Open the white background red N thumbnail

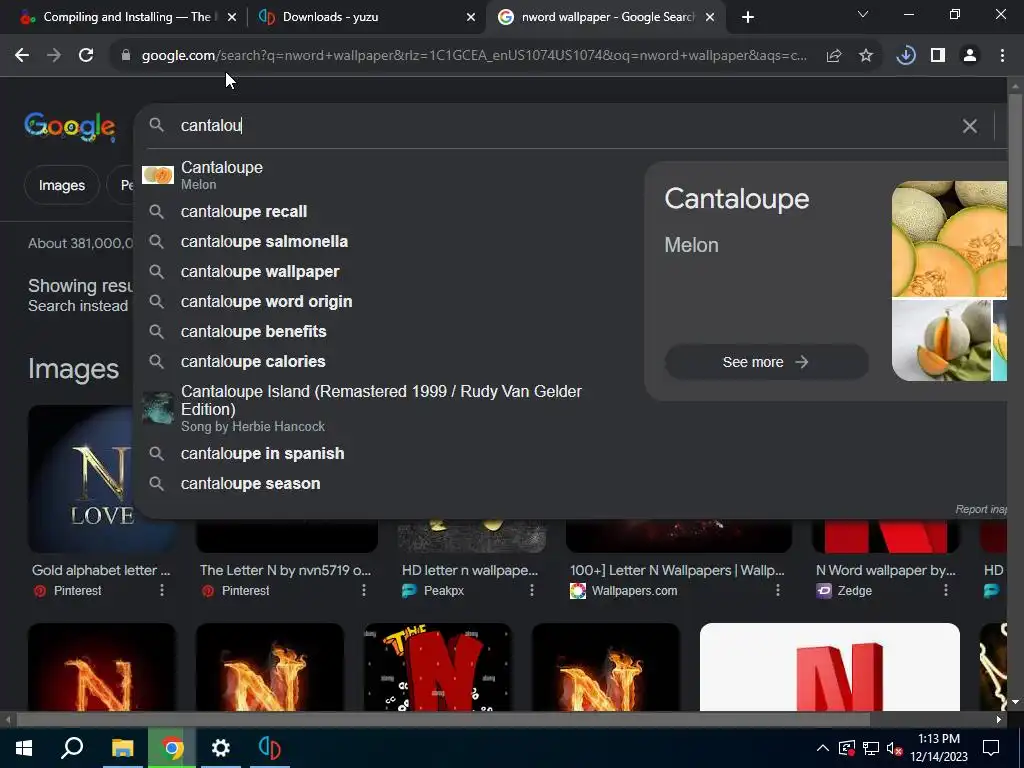pos(829,667)
